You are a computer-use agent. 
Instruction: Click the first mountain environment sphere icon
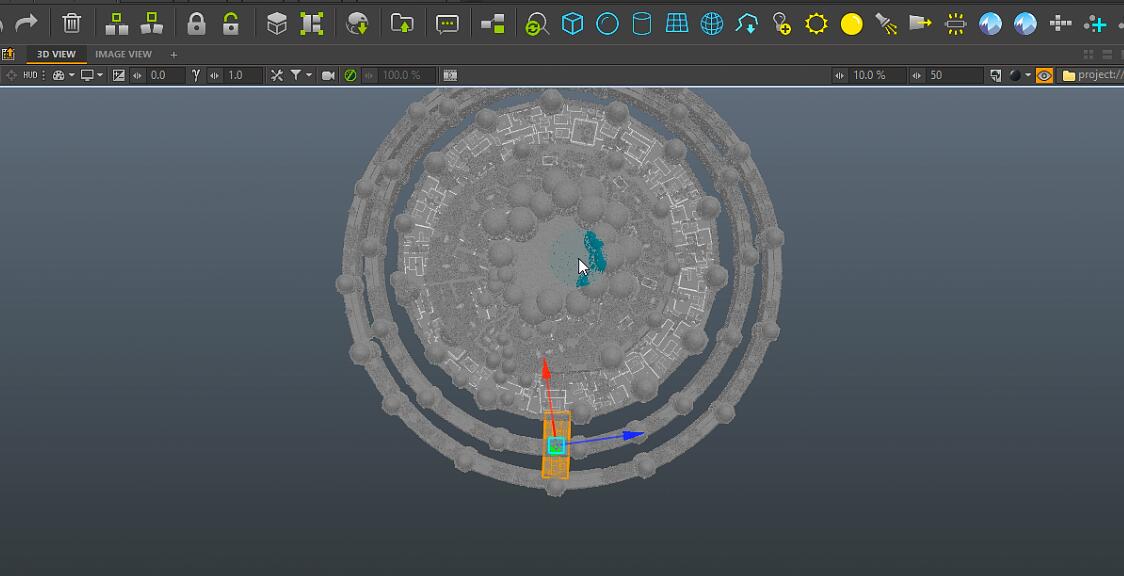(990, 24)
